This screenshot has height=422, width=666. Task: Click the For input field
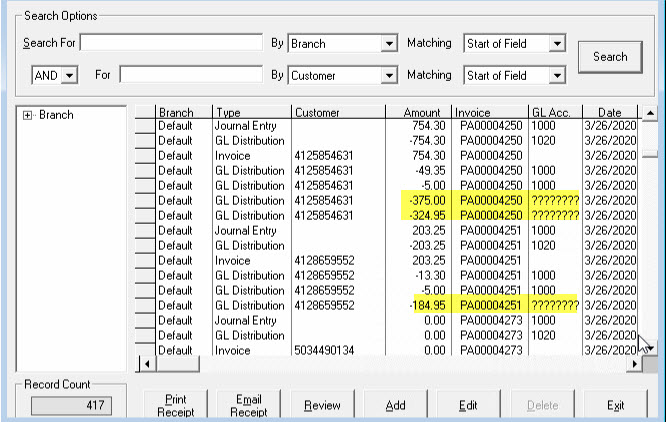point(191,75)
